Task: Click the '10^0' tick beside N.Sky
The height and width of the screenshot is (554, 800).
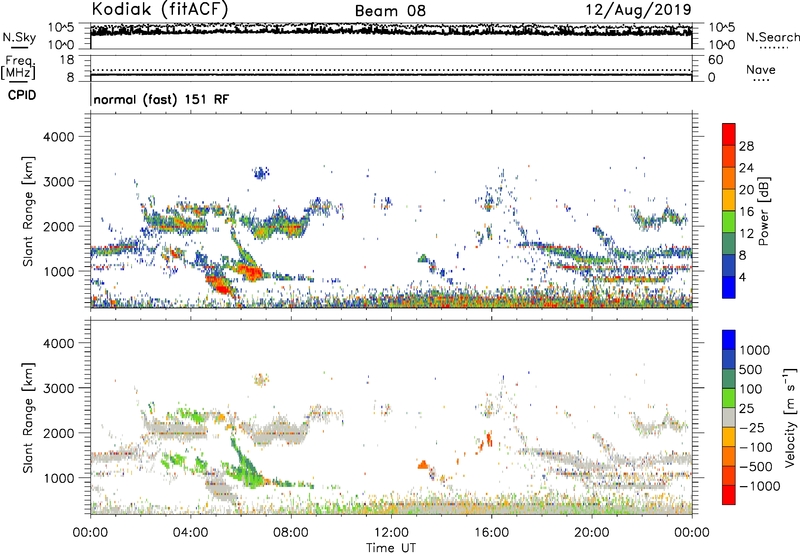Action: [63, 45]
